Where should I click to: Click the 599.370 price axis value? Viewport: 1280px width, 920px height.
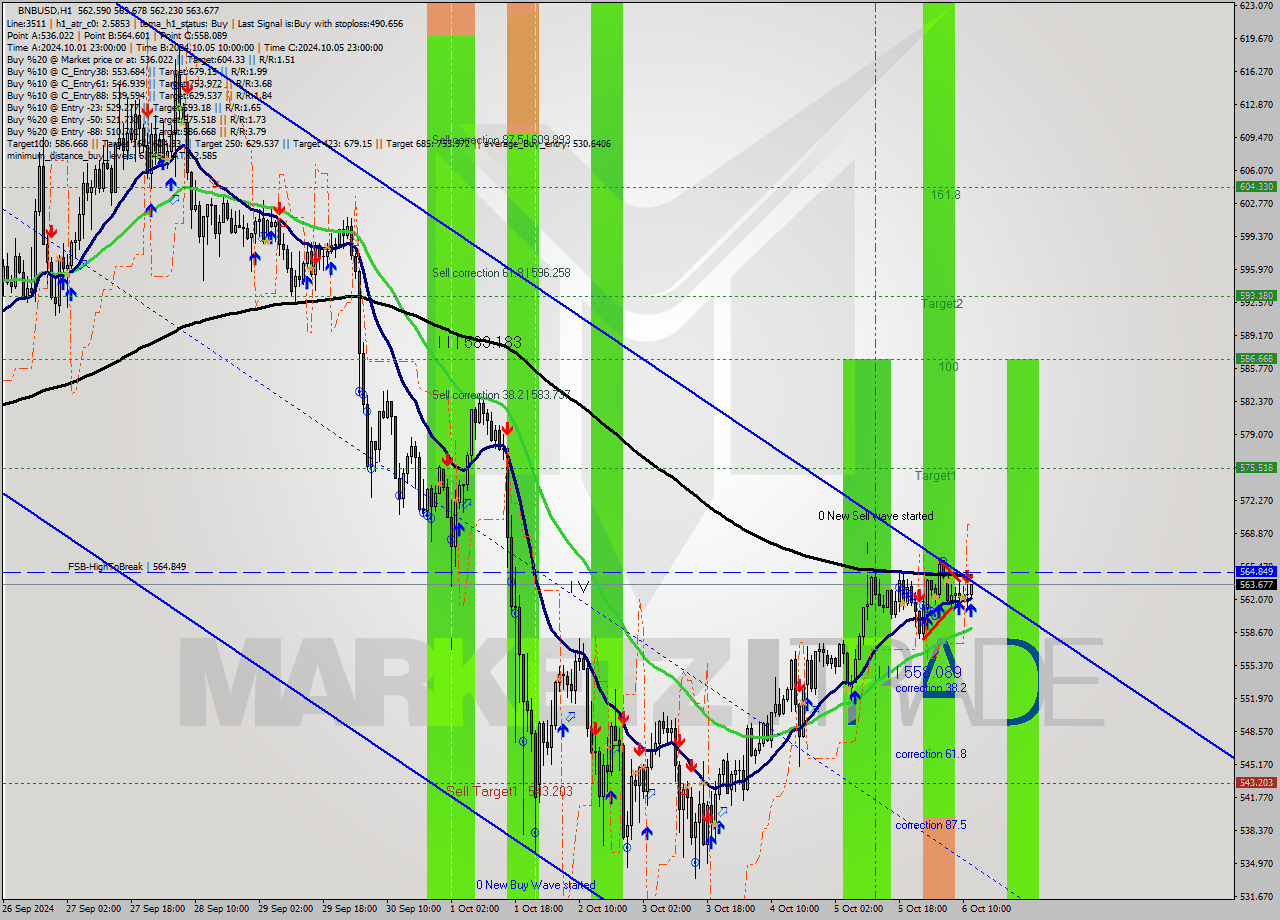coord(1256,237)
